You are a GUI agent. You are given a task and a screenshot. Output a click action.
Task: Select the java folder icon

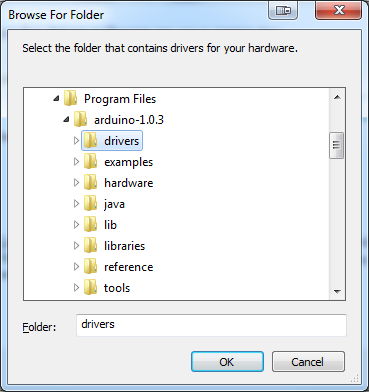pyautogui.click(x=90, y=204)
